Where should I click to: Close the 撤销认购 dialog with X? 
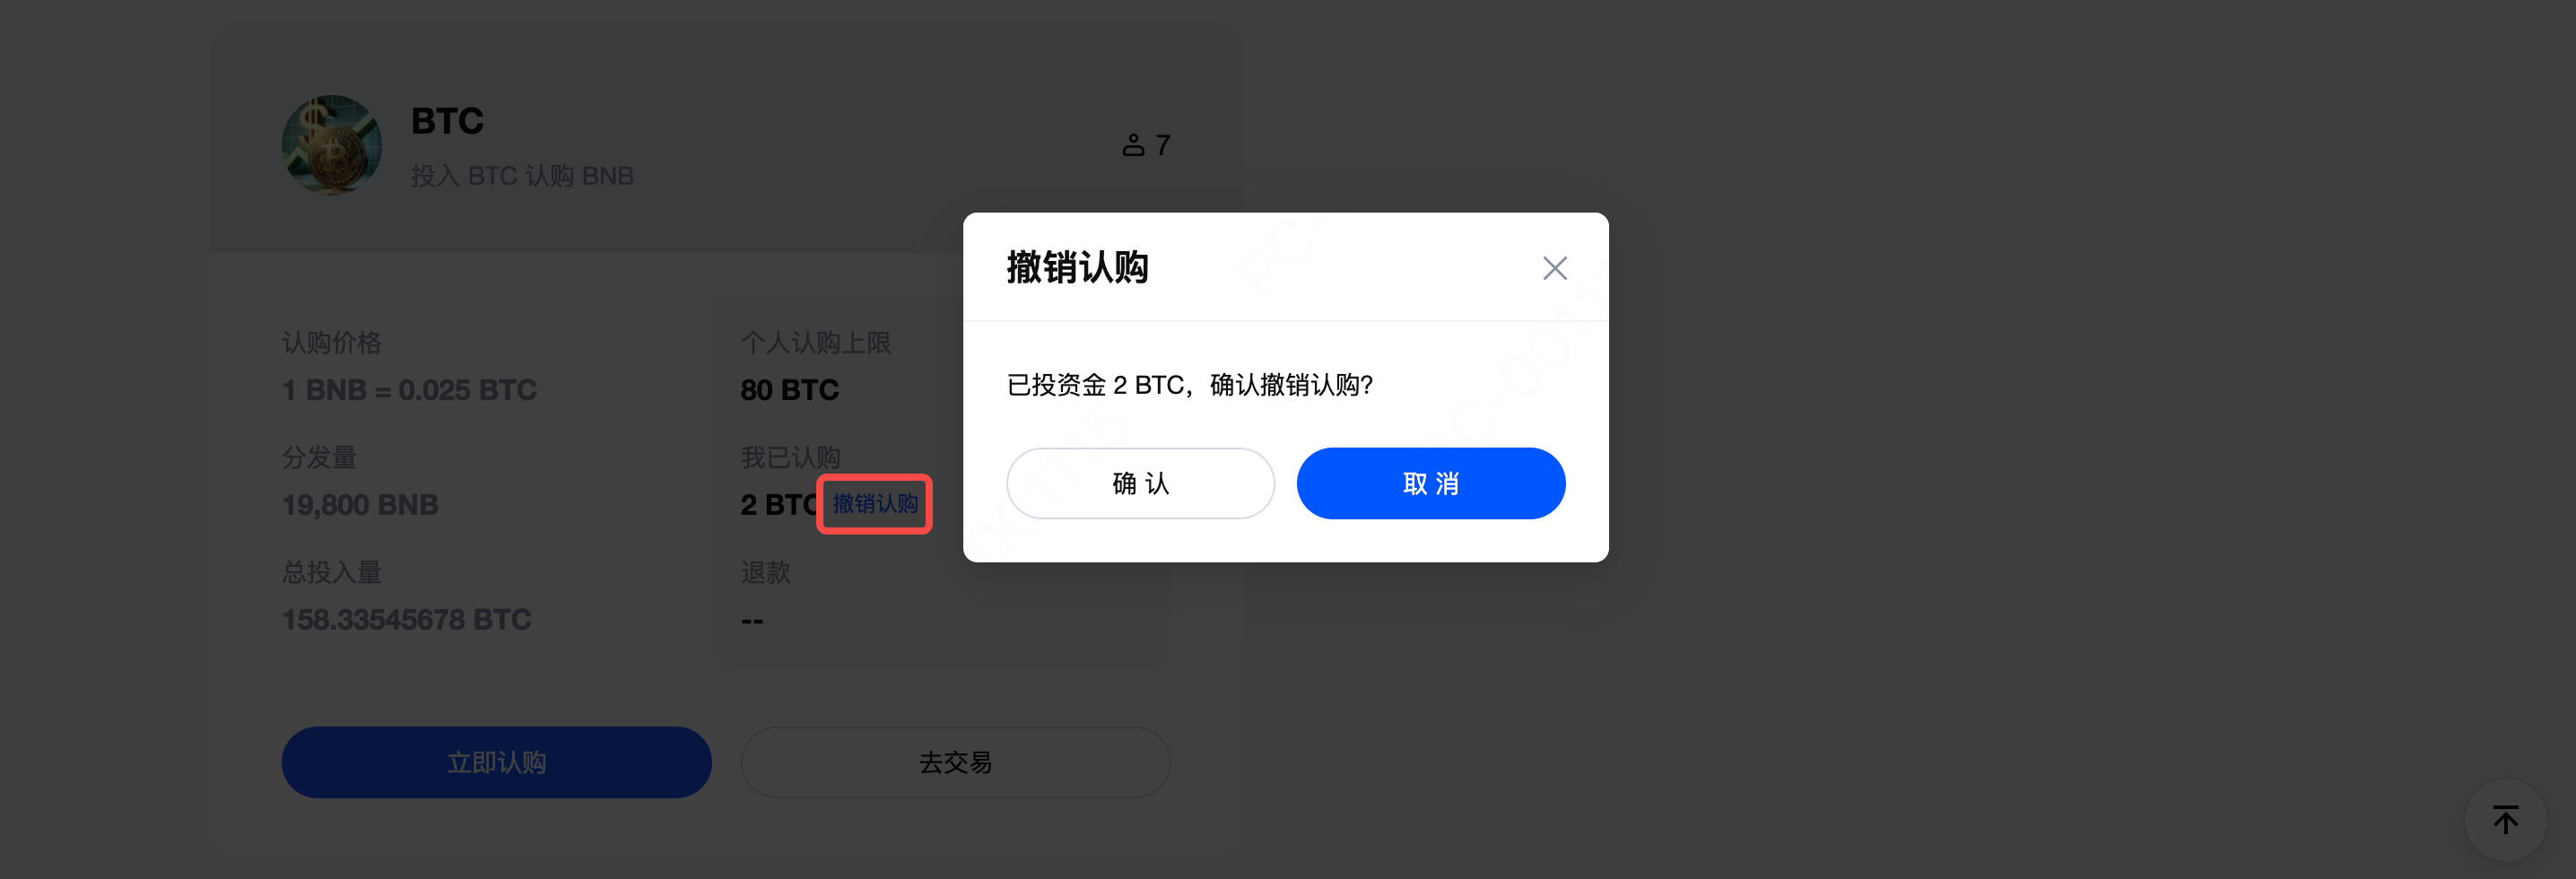[1554, 268]
